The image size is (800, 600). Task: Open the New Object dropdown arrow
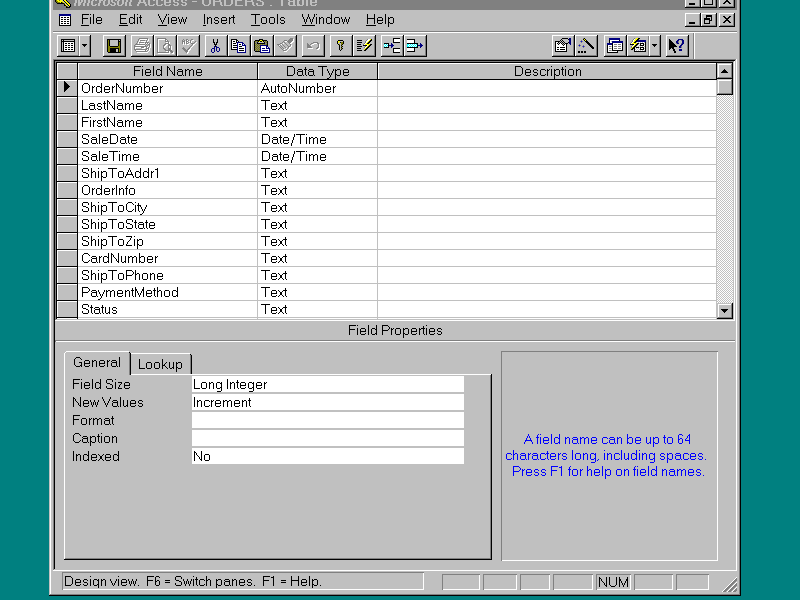click(x=654, y=46)
